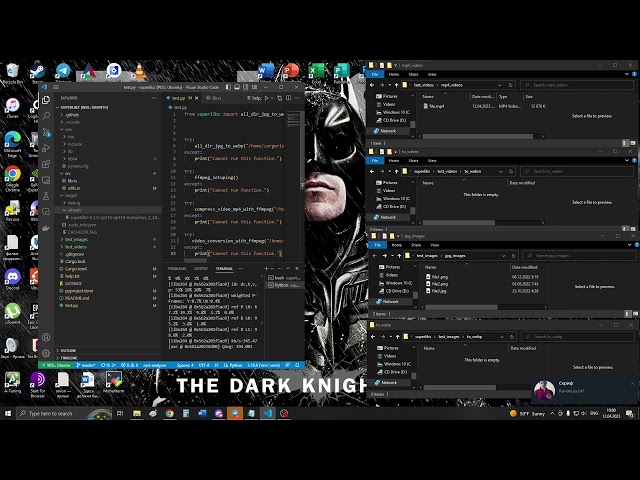Select the TERMINAL panel tab
Screen dimensions: 640x480
(224, 269)
